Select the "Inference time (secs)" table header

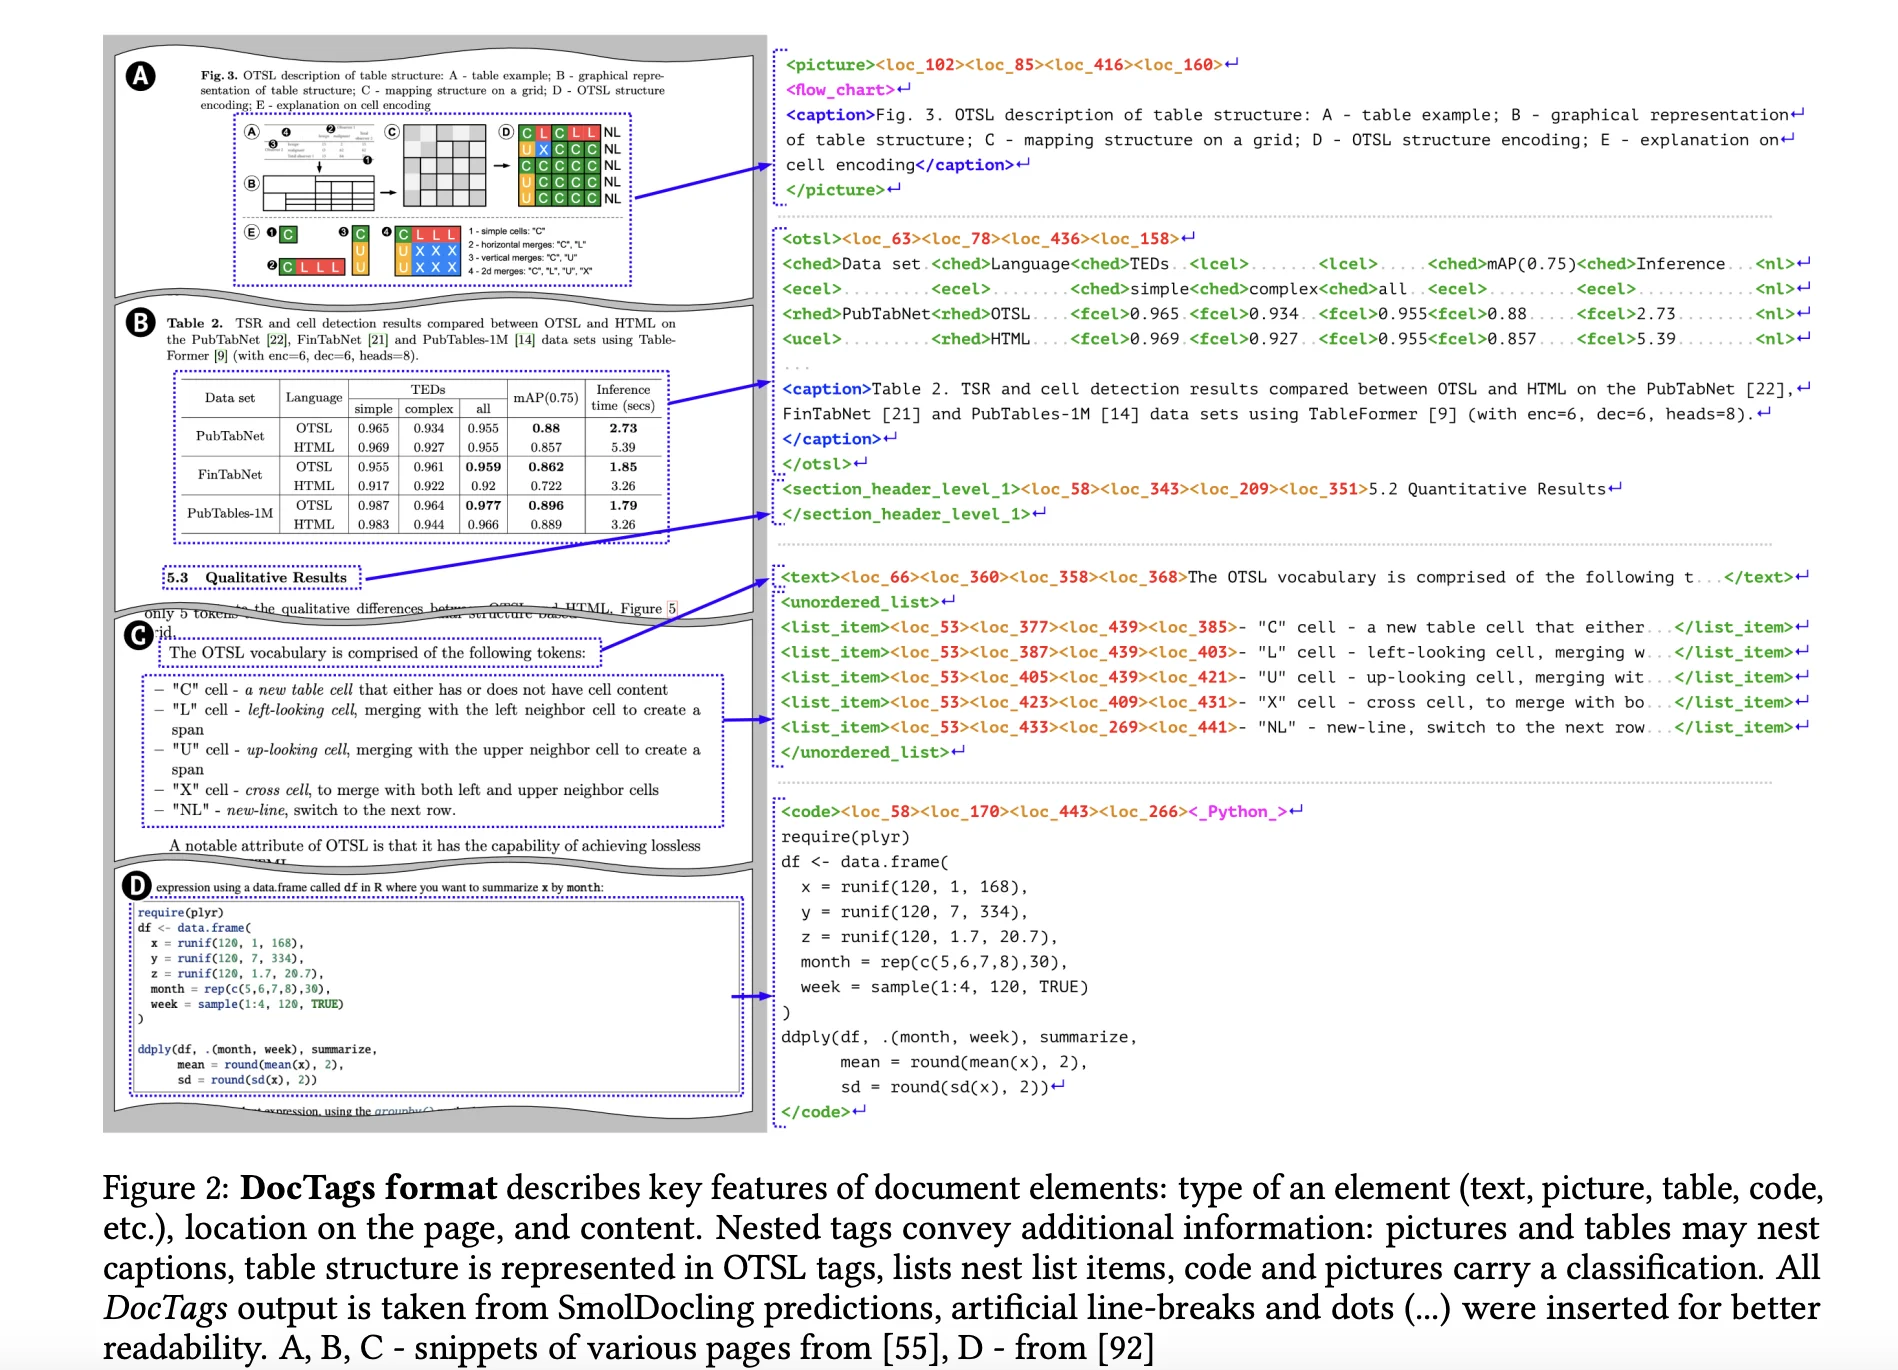point(623,398)
